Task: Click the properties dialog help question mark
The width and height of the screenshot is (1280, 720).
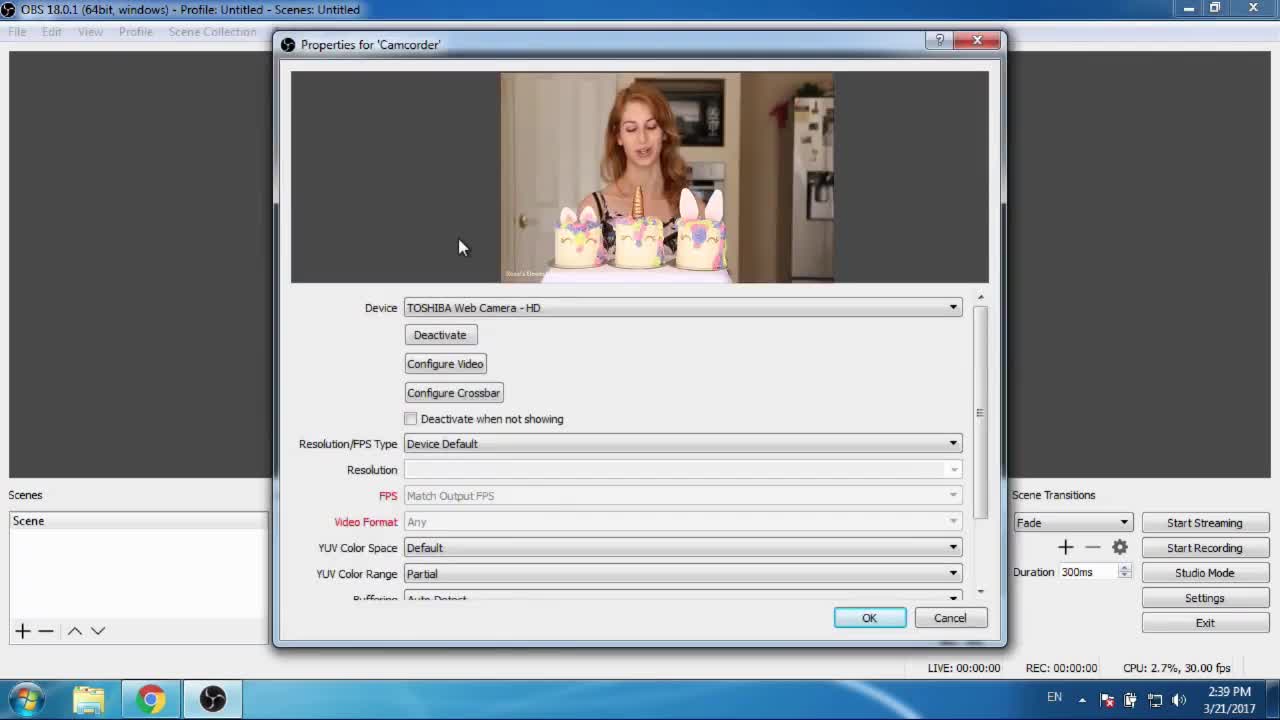Action: click(939, 40)
